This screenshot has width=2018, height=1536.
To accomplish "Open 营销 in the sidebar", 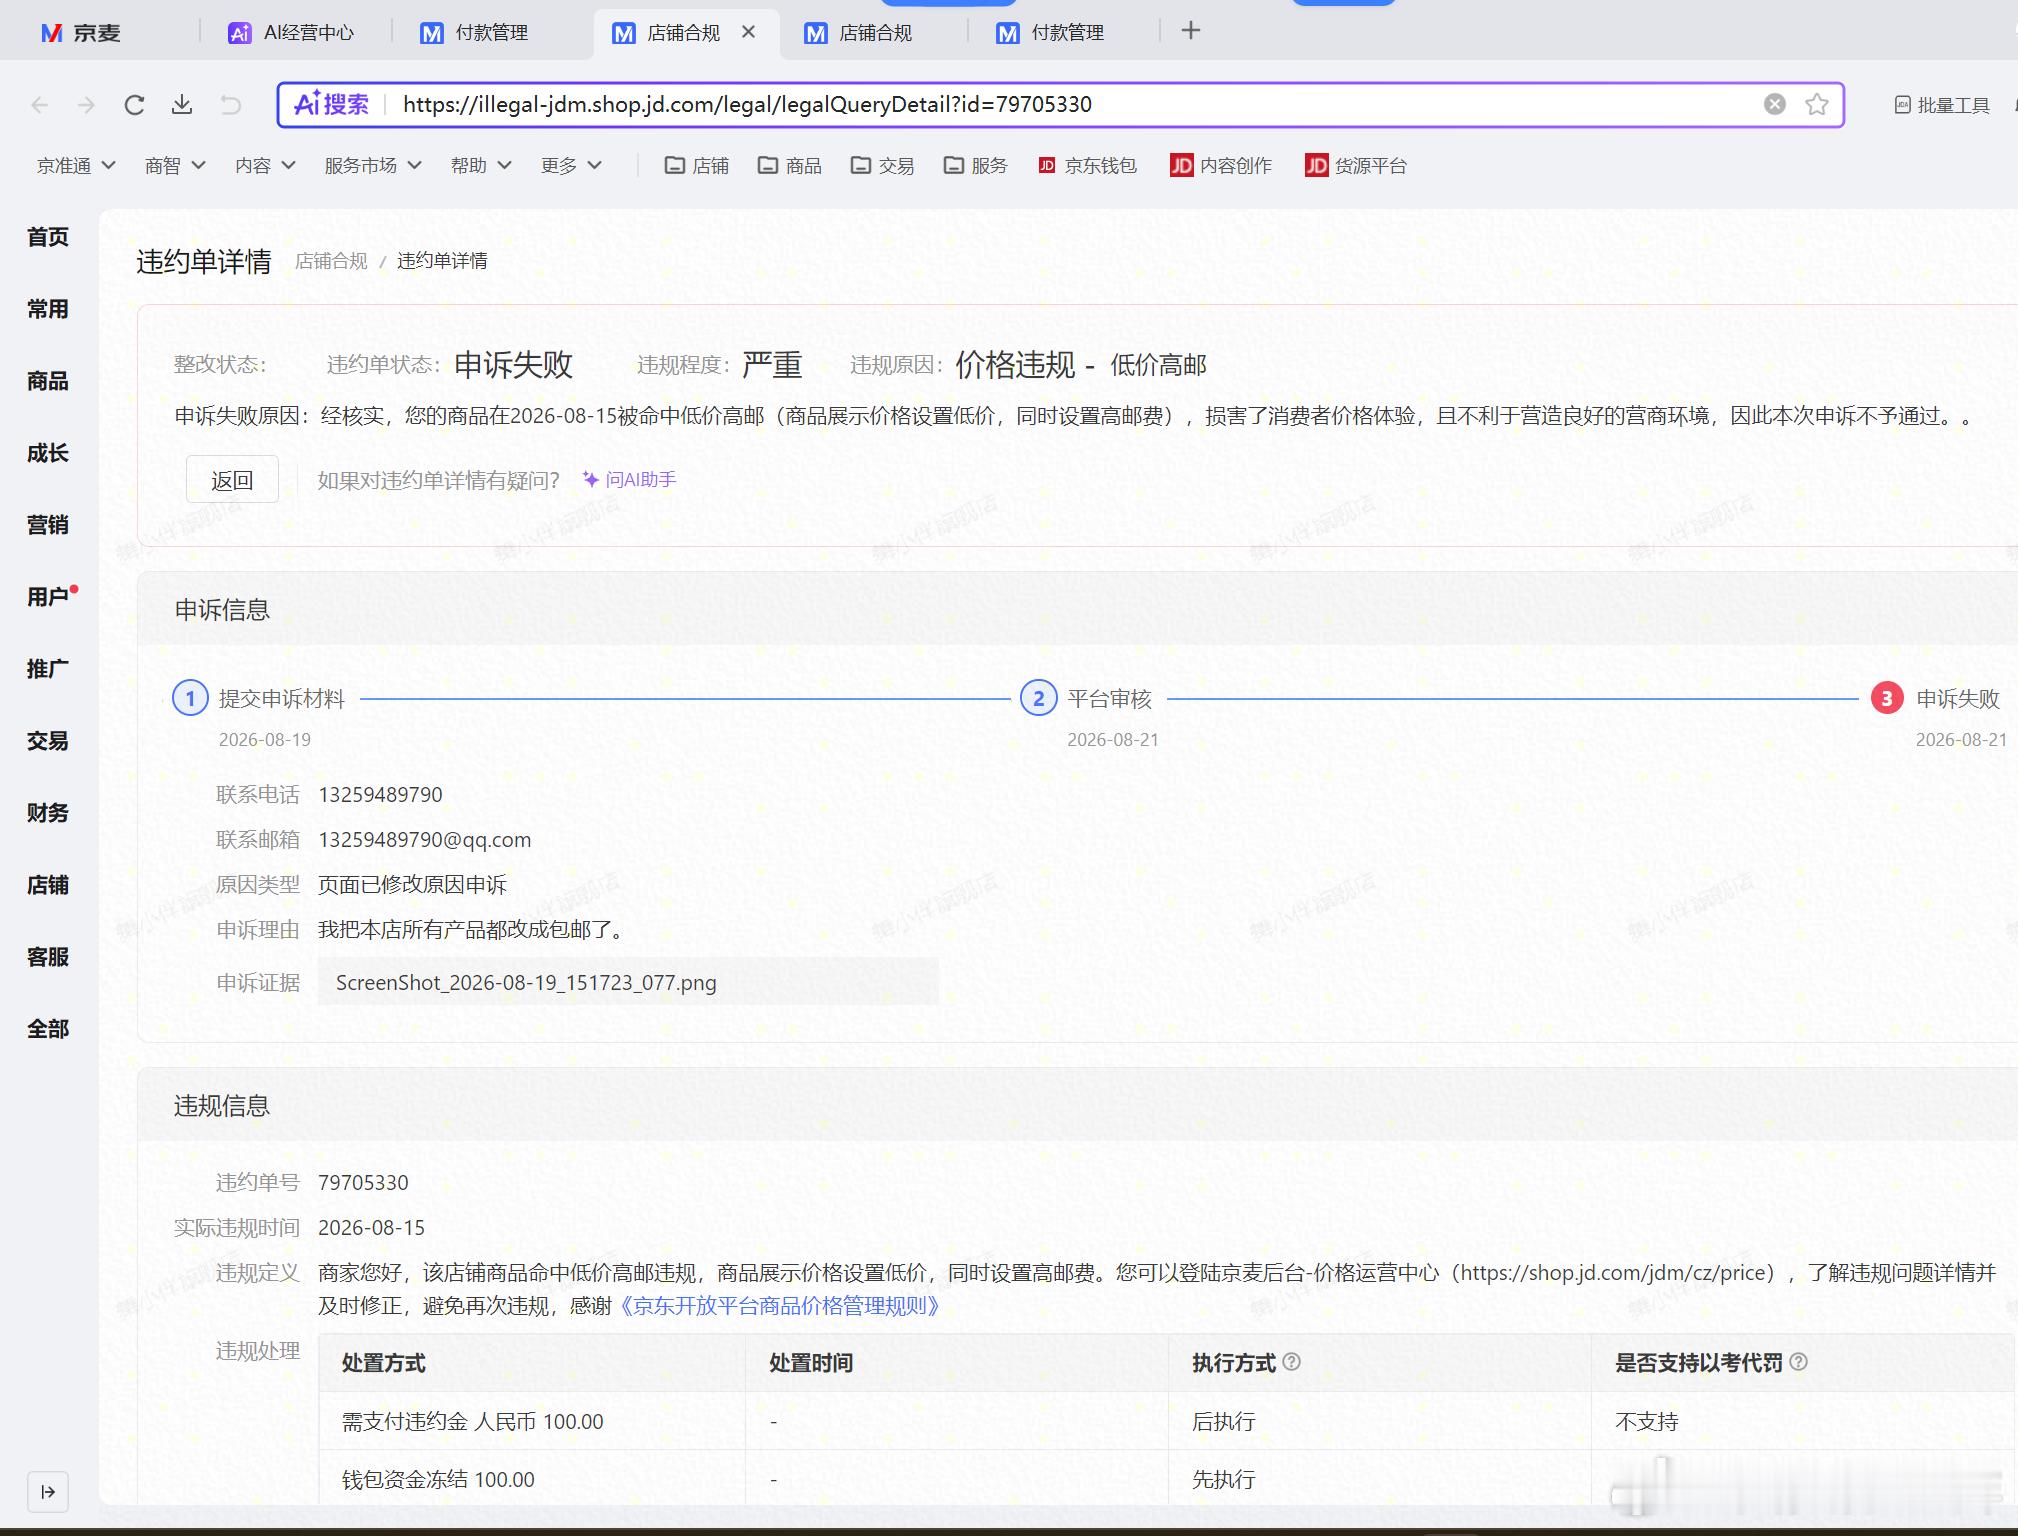I will click(48, 525).
